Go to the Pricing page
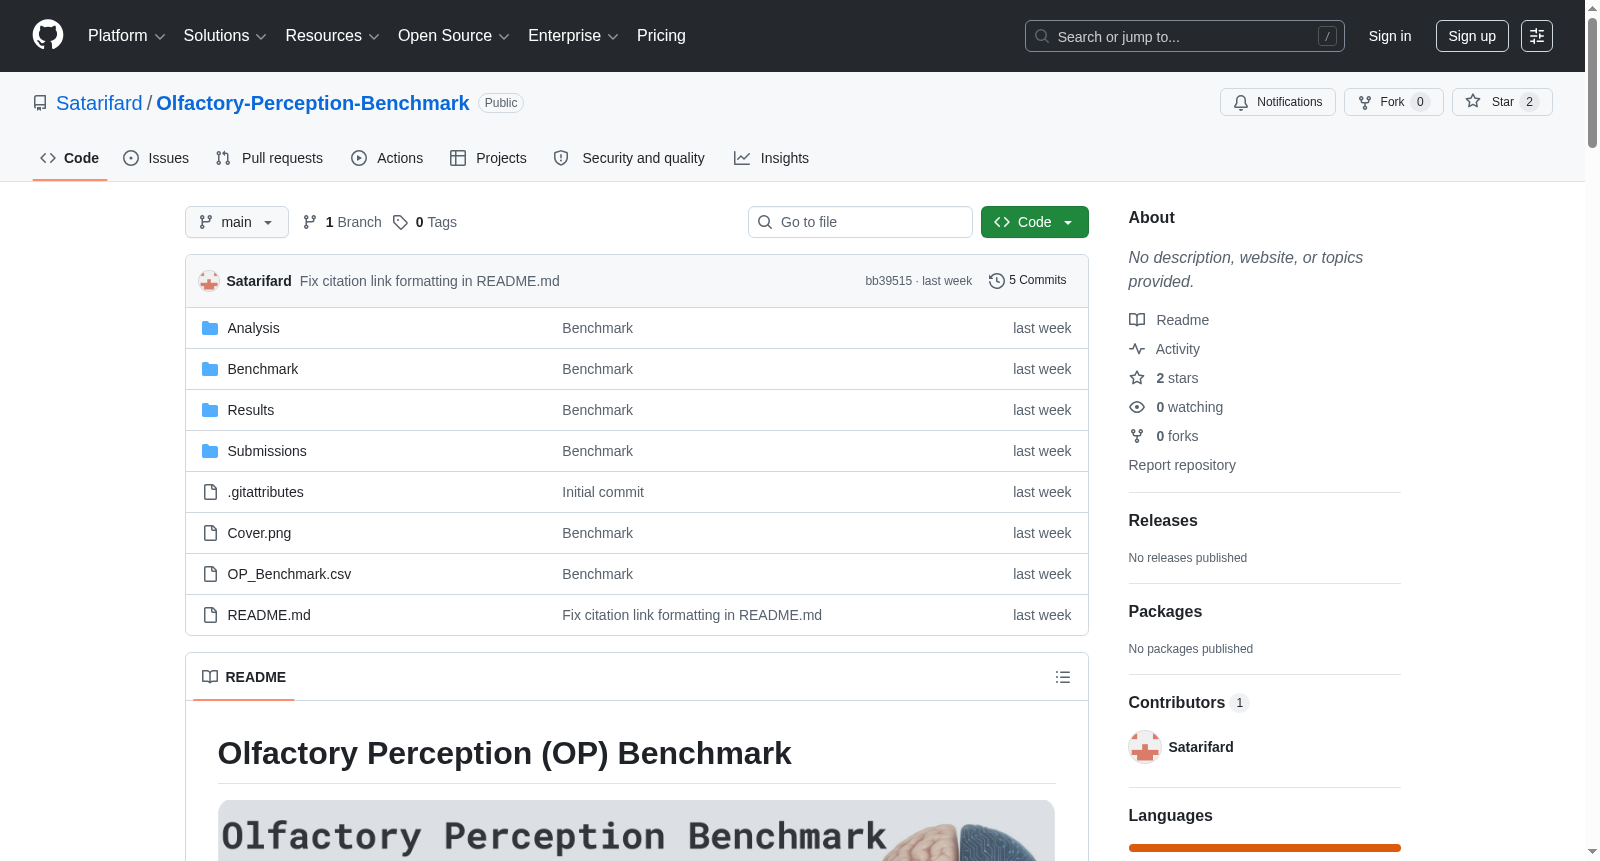The width and height of the screenshot is (1600, 861). pos(661,36)
